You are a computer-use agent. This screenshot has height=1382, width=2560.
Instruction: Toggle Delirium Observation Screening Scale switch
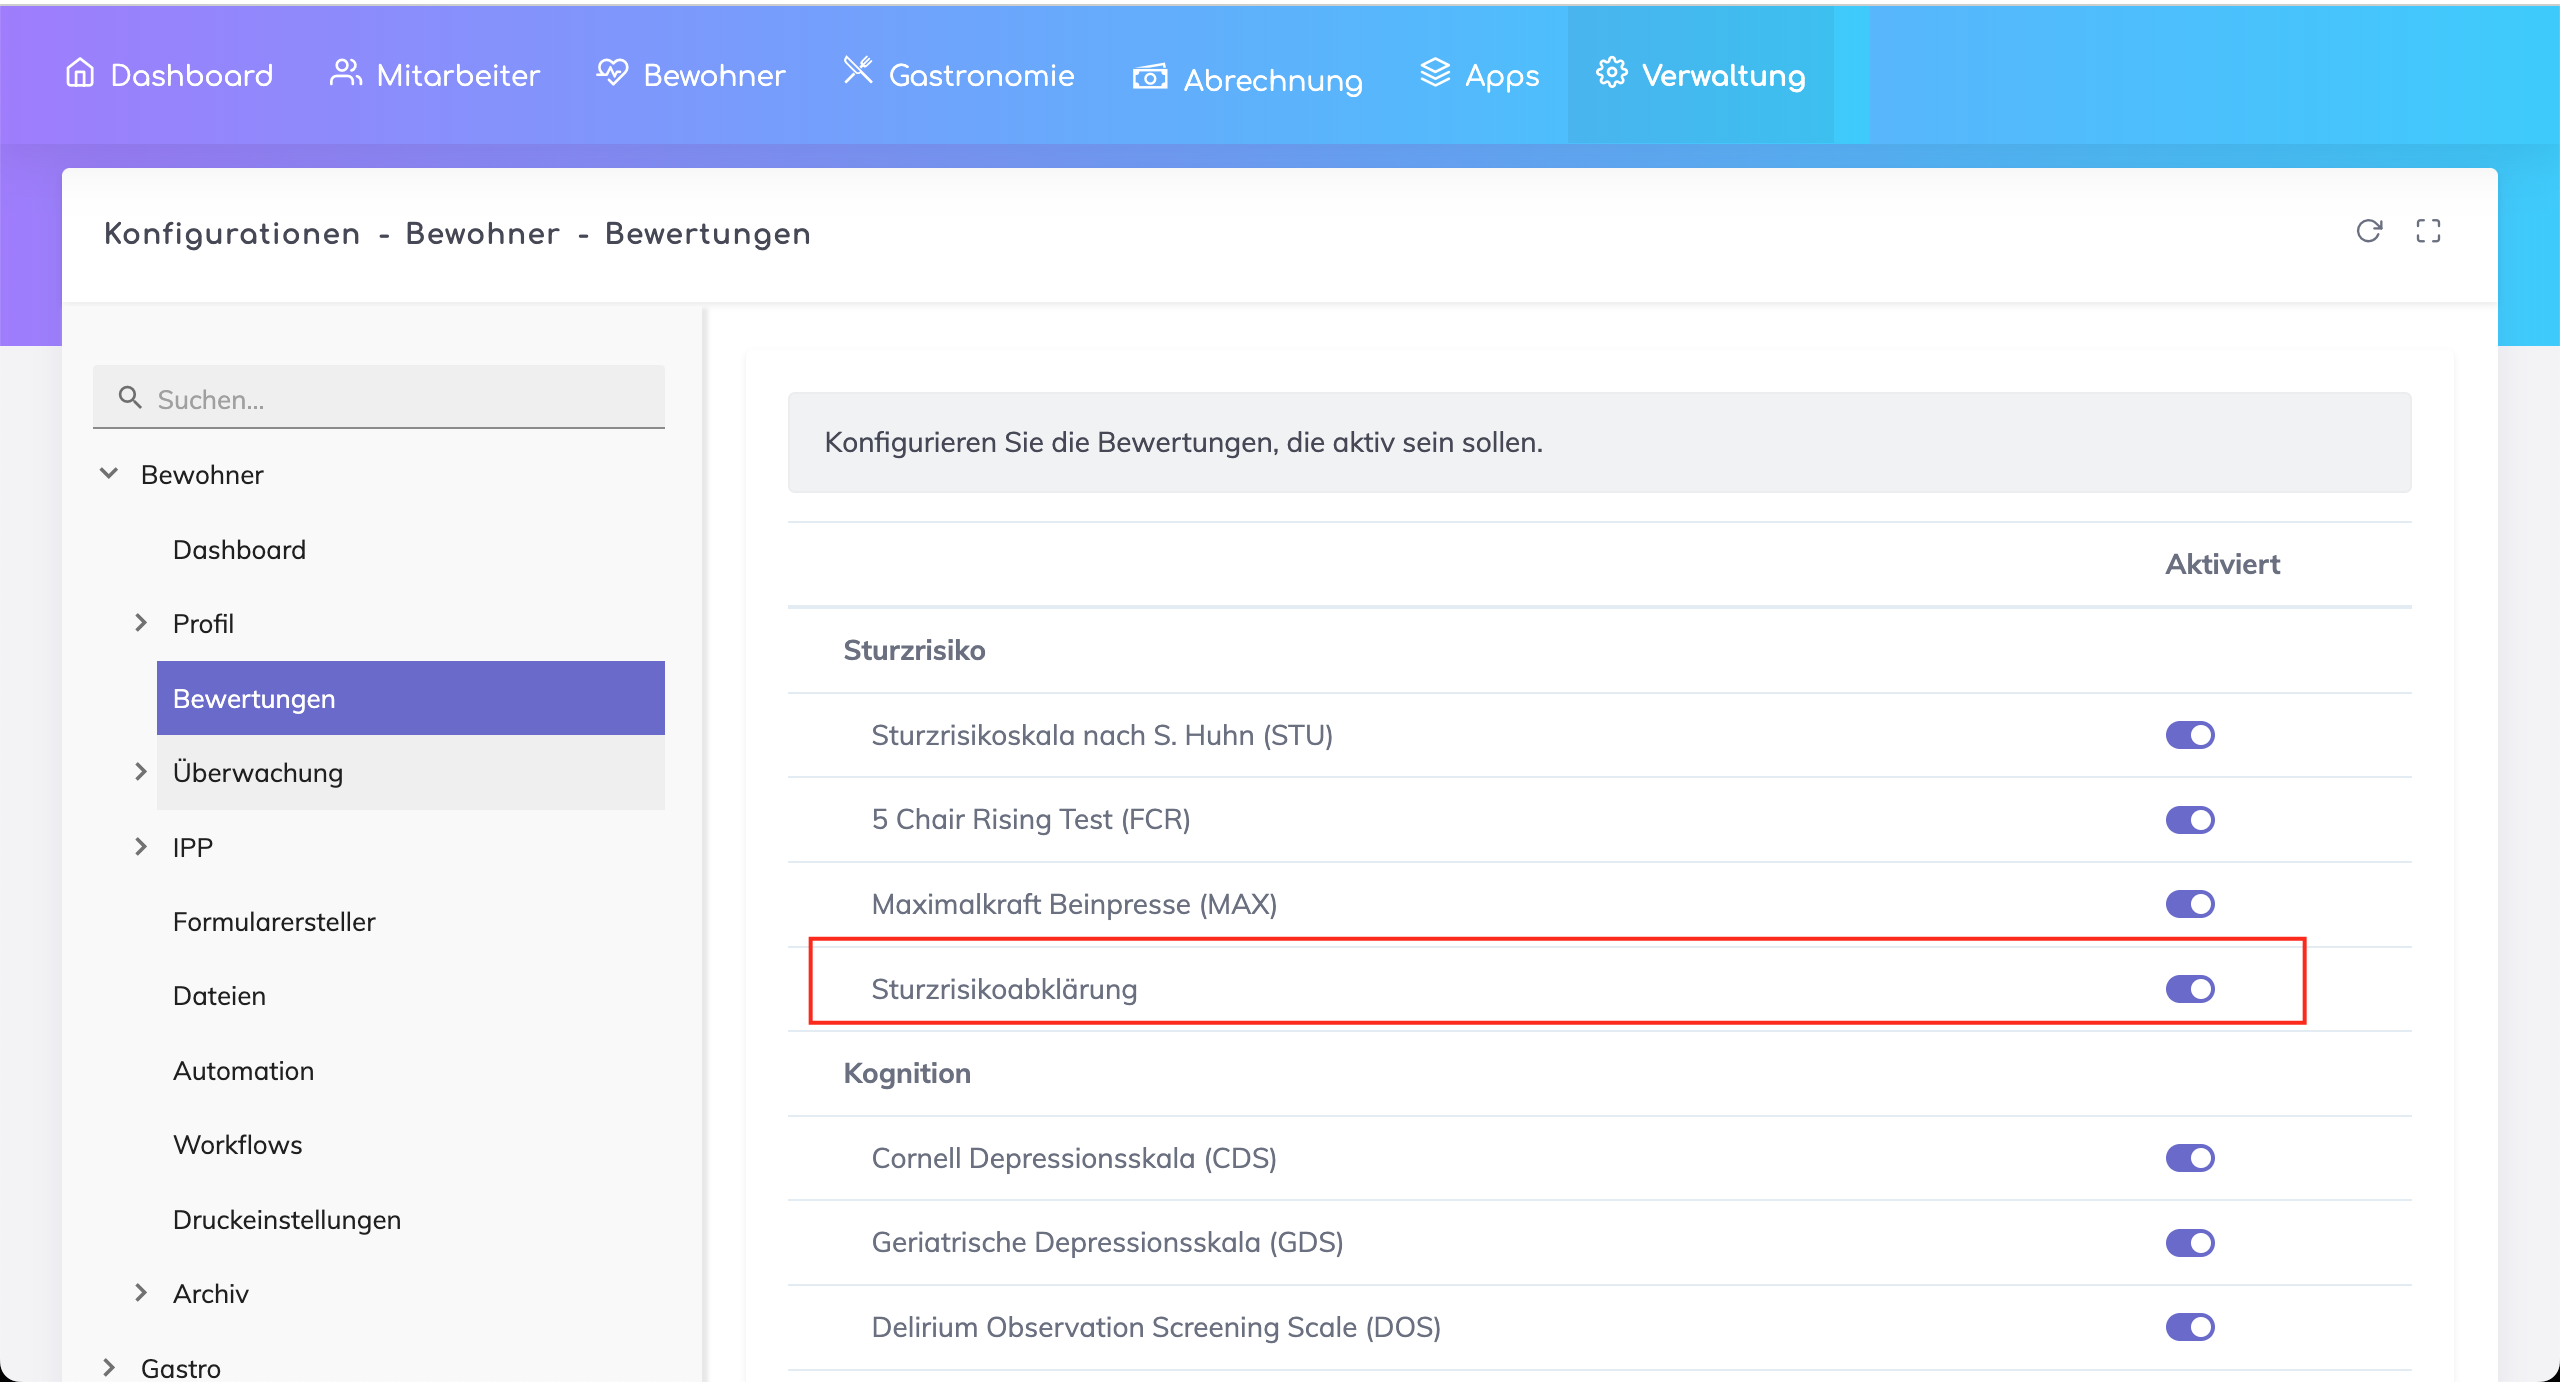click(x=2190, y=1327)
